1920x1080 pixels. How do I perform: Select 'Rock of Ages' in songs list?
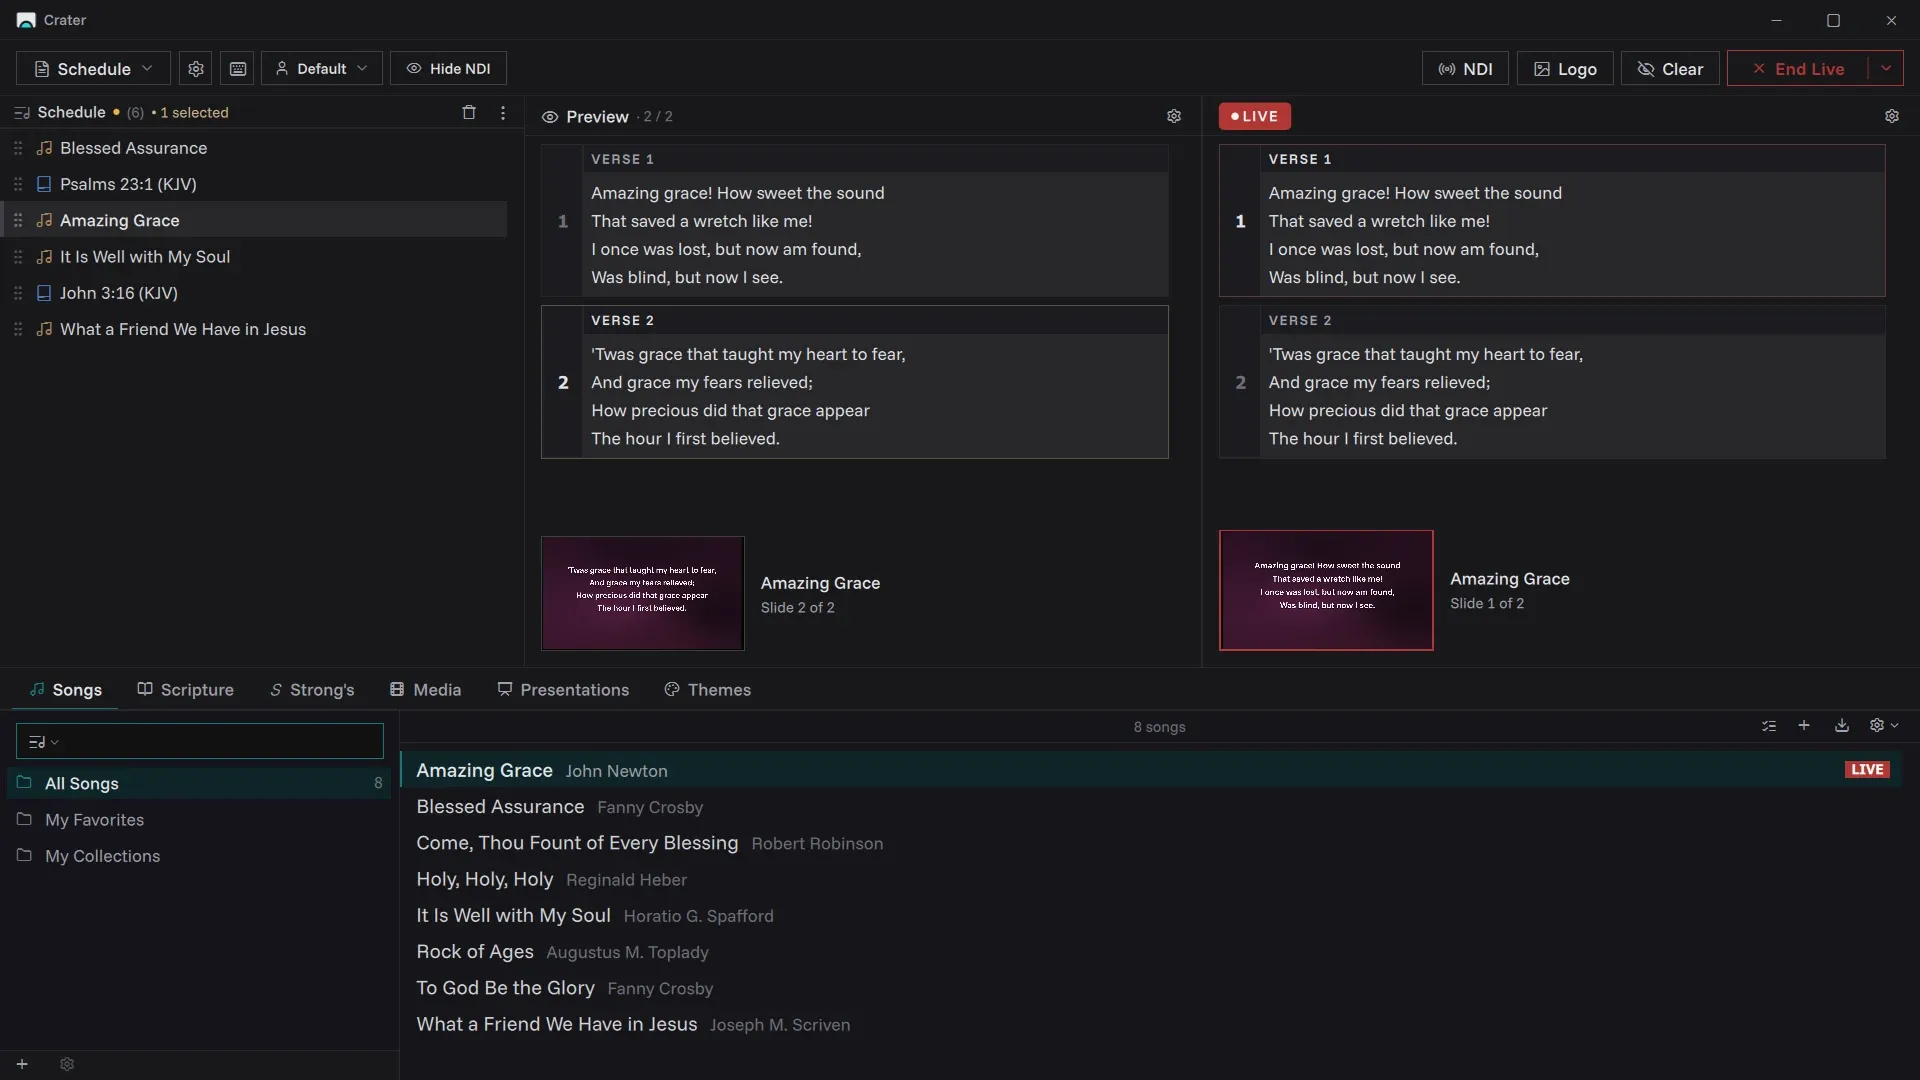click(1151, 952)
